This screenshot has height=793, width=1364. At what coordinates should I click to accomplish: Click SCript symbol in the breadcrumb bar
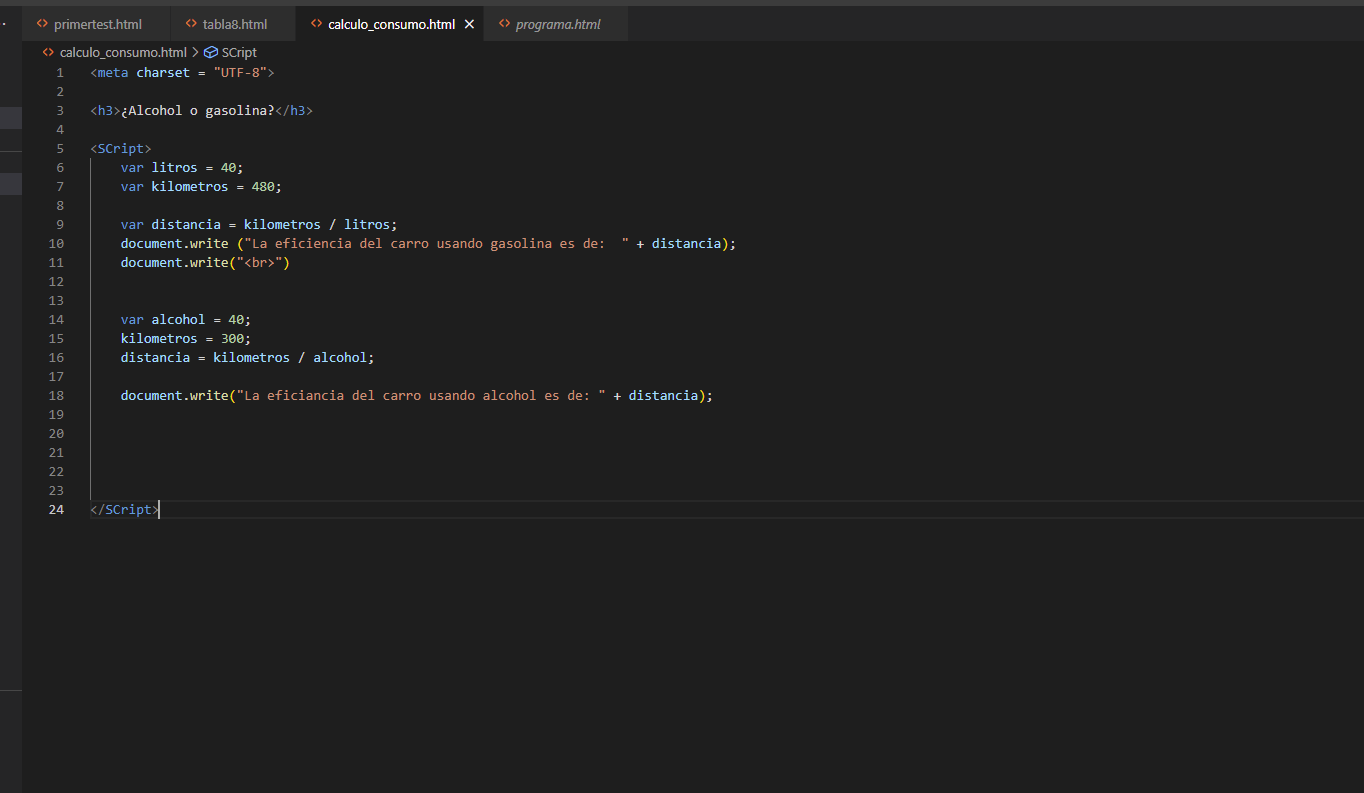click(x=239, y=52)
